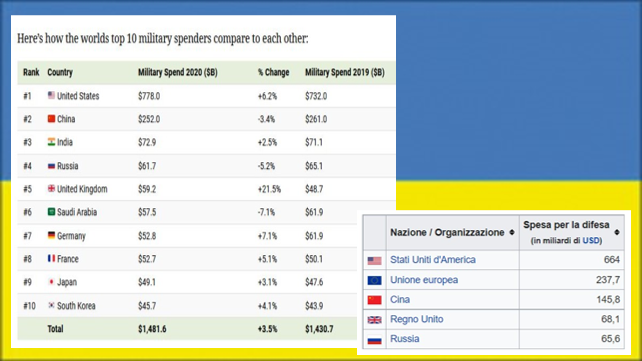The image size is (642, 361).
Task: Click the $1,430.7 total for 2019
Action: [x=319, y=329]
